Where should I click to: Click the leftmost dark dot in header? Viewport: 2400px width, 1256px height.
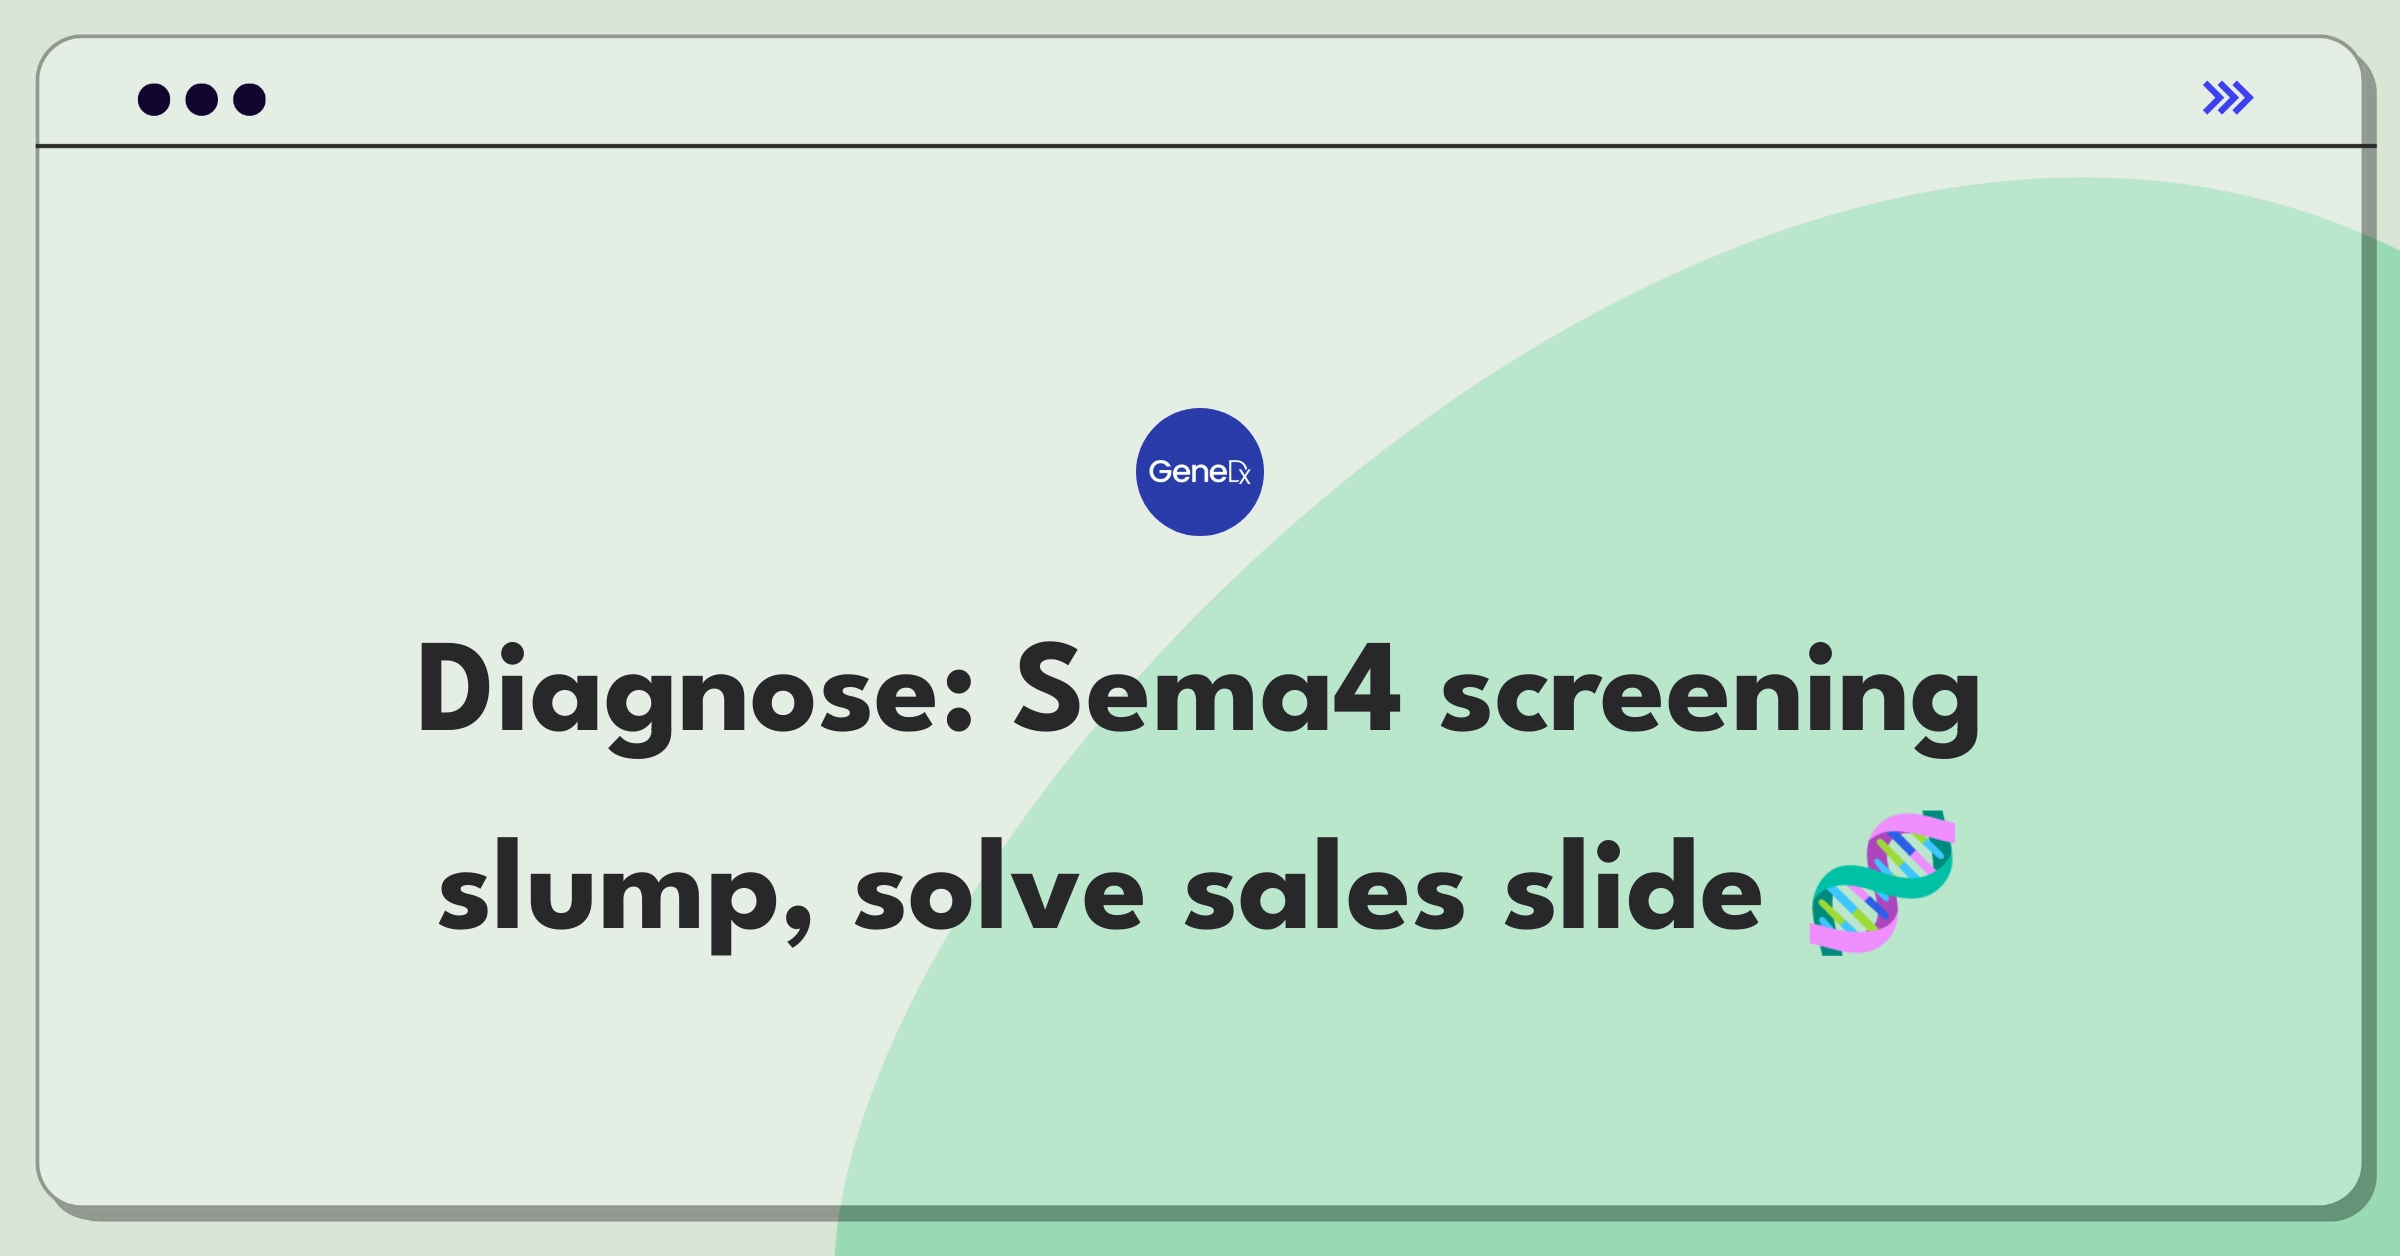pyautogui.click(x=154, y=99)
